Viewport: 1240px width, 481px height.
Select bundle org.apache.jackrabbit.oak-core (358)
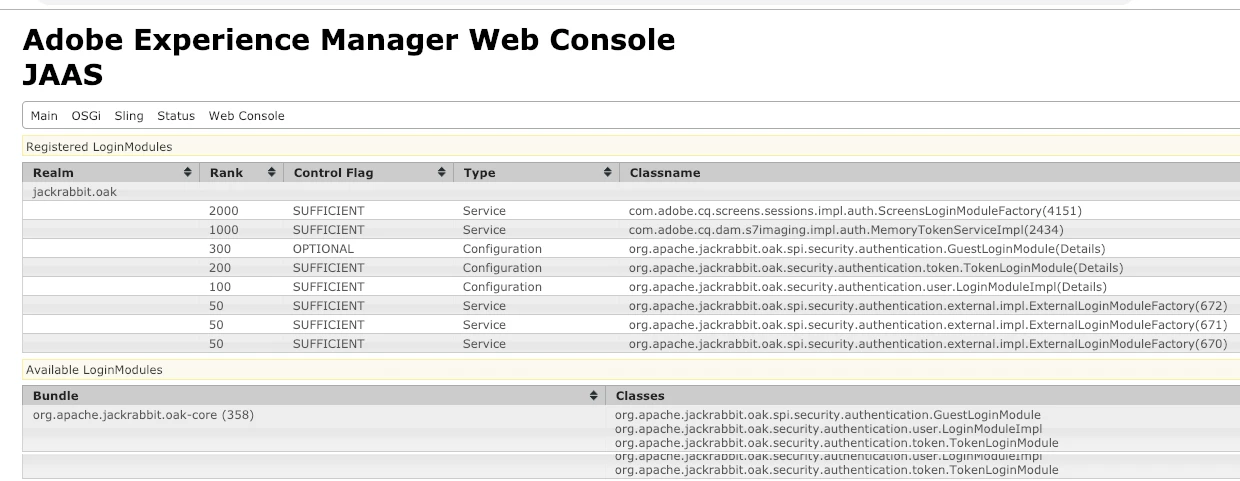tap(143, 415)
